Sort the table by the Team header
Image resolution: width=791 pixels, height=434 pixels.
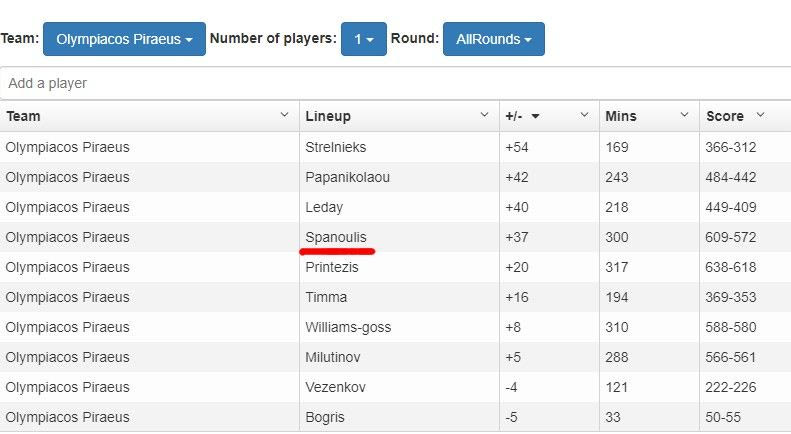point(24,116)
